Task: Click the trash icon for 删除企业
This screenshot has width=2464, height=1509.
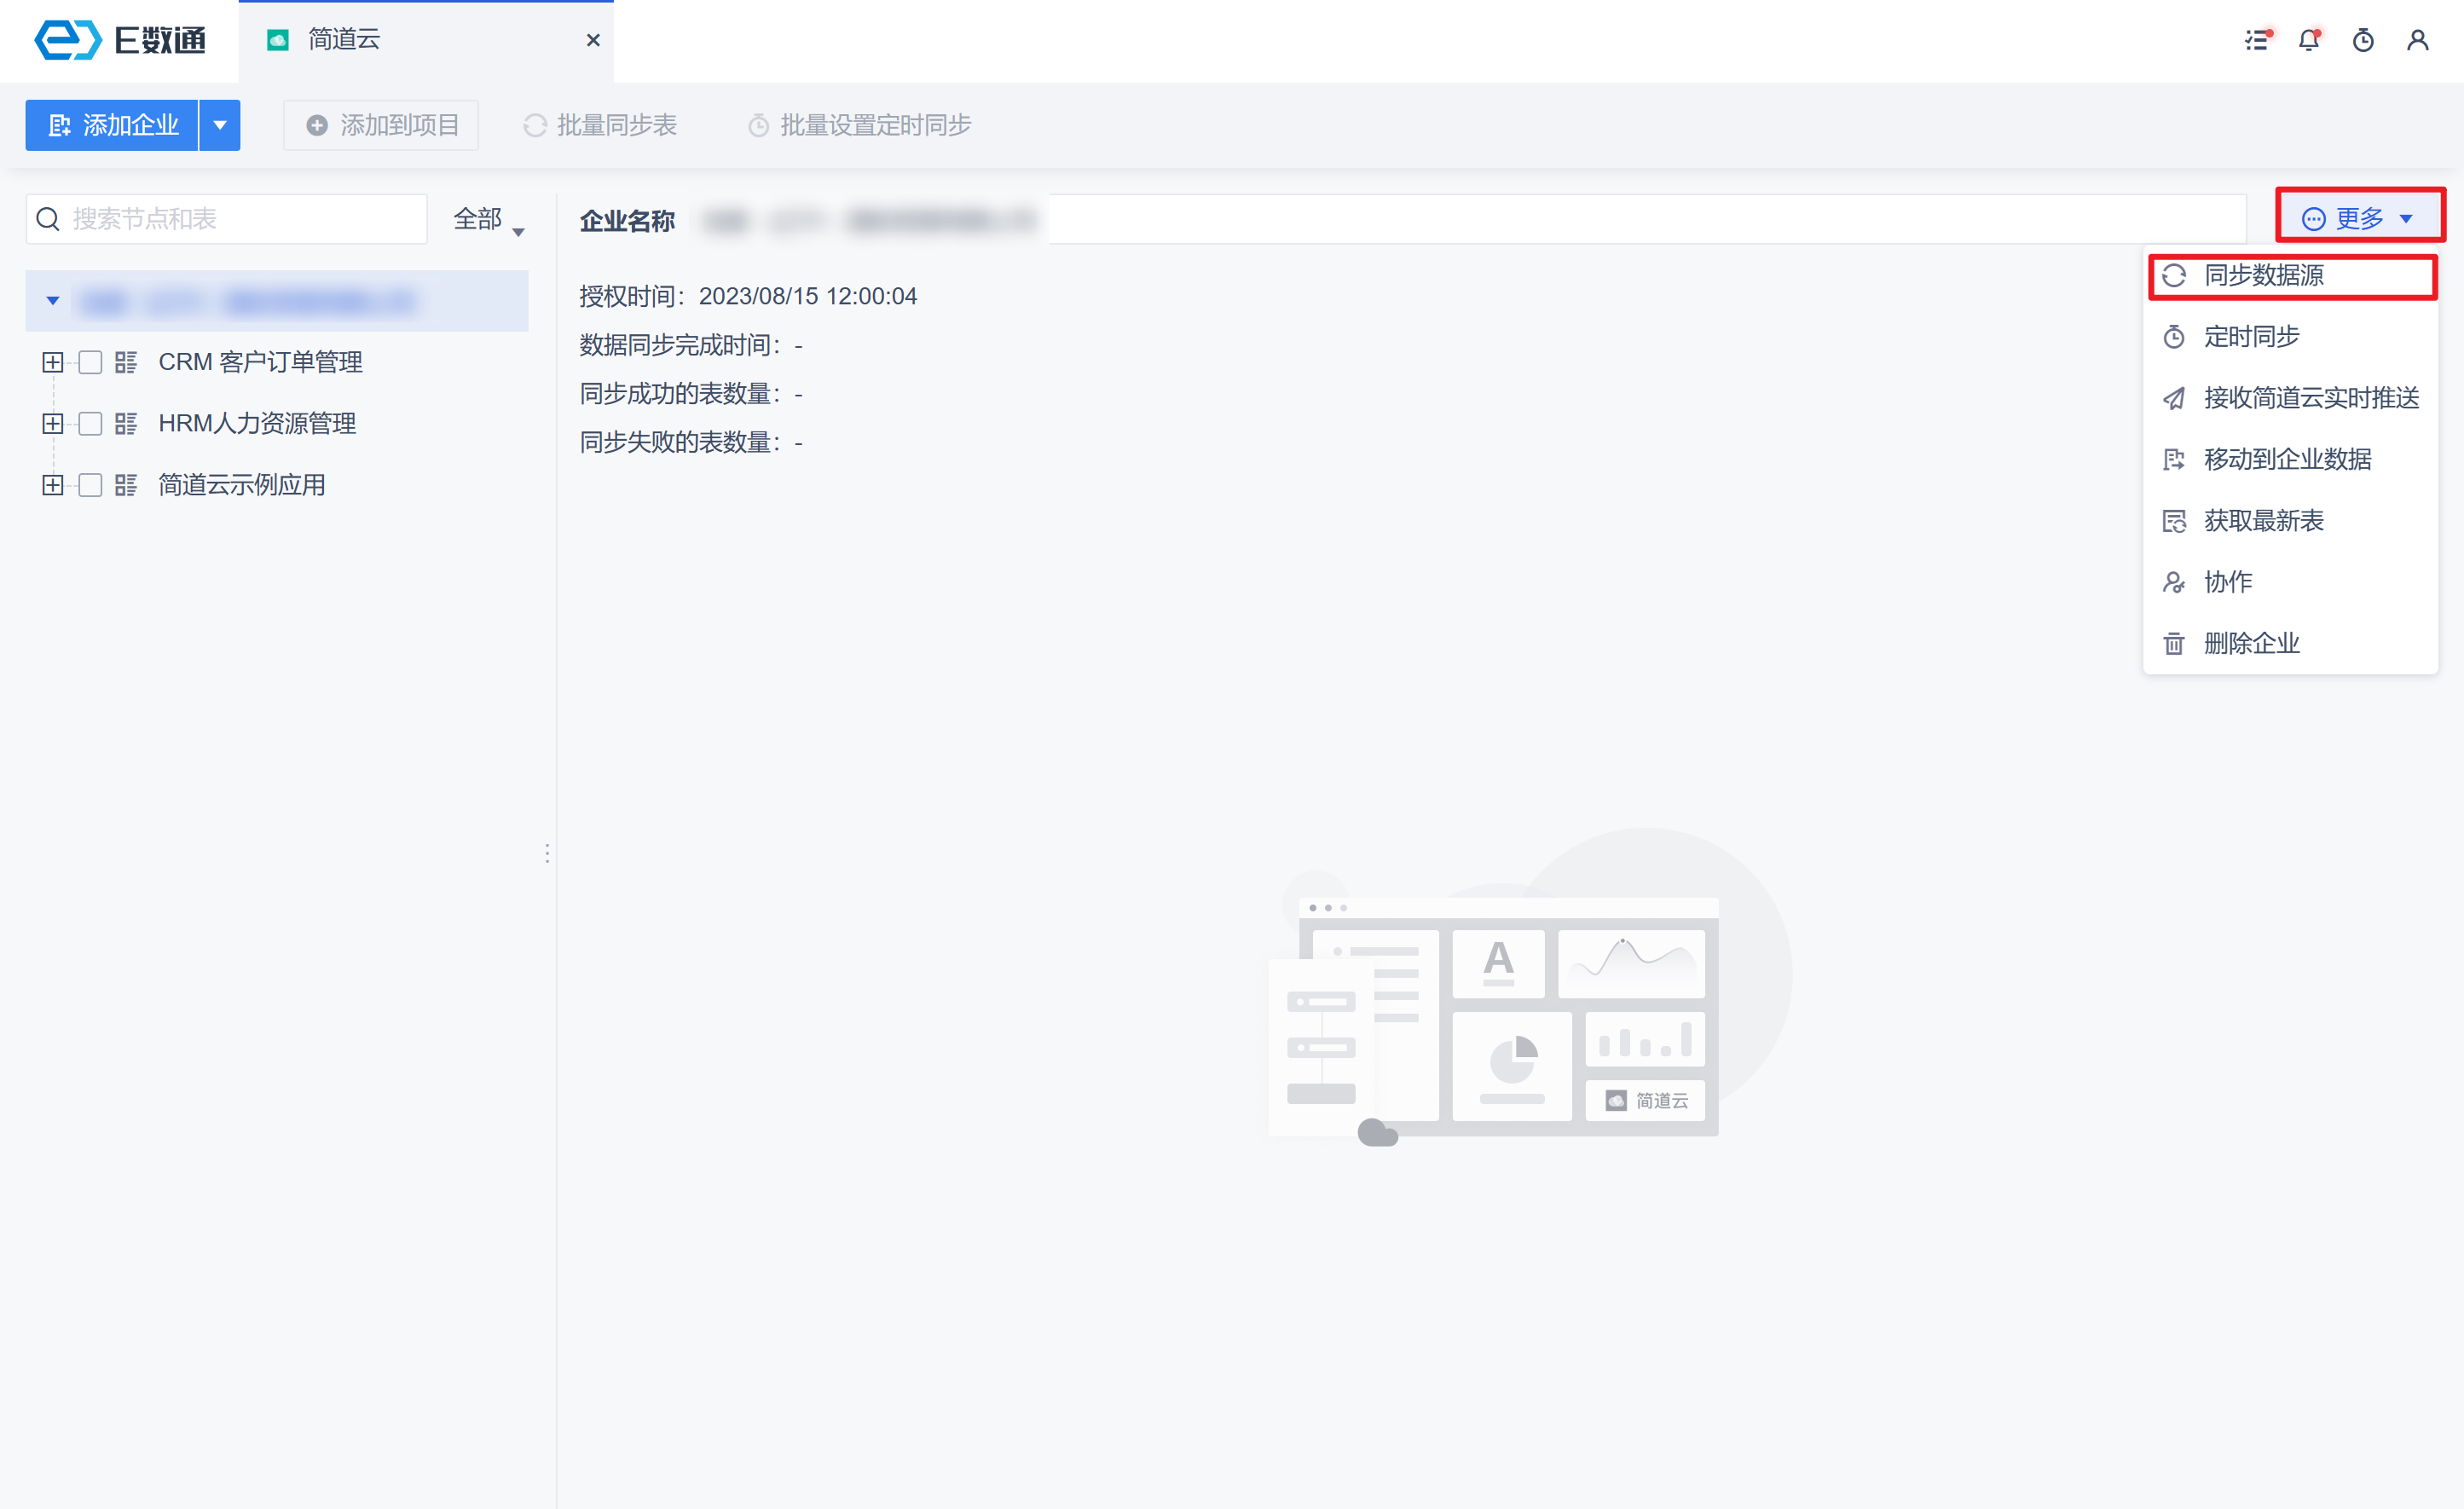Action: [x=2174, y=643]
